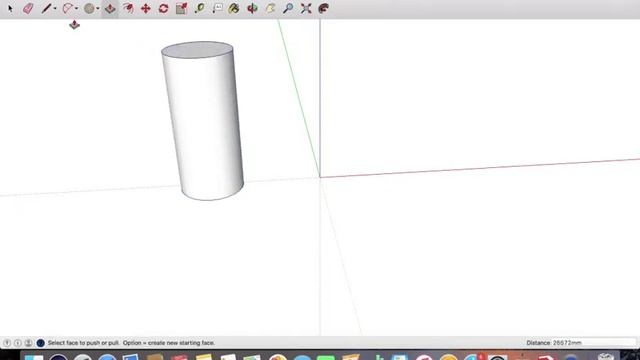The width and height of the screenshot is (640, 360).
Task: Pick the Scale tool
Action: [182, 8]
